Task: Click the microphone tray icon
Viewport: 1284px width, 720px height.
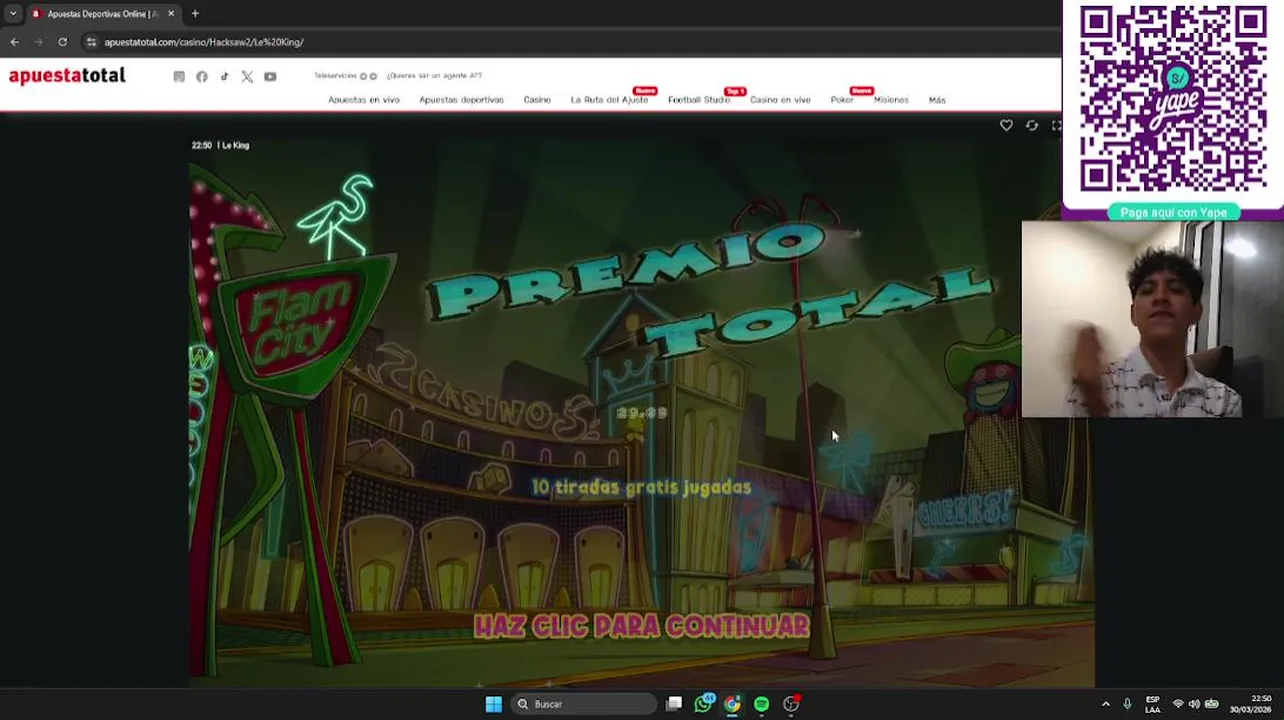Action: tap(1127, 704)
